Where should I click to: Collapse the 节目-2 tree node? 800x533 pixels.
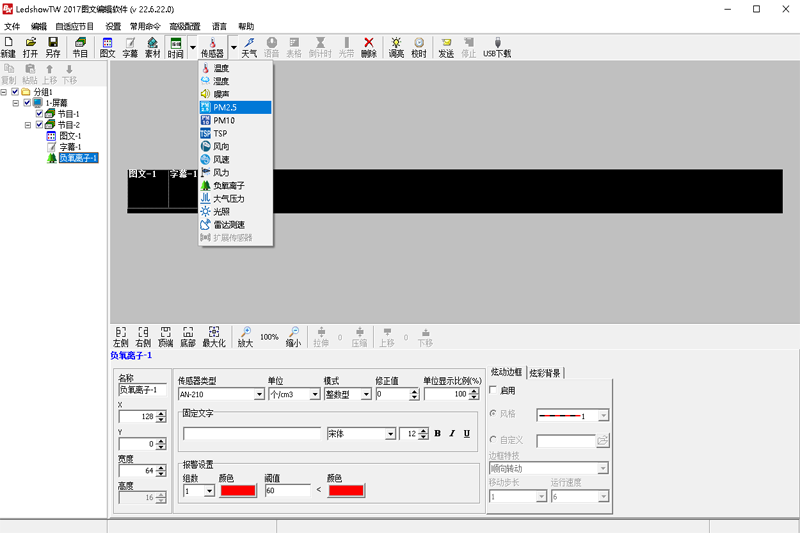tap(28, 125)
